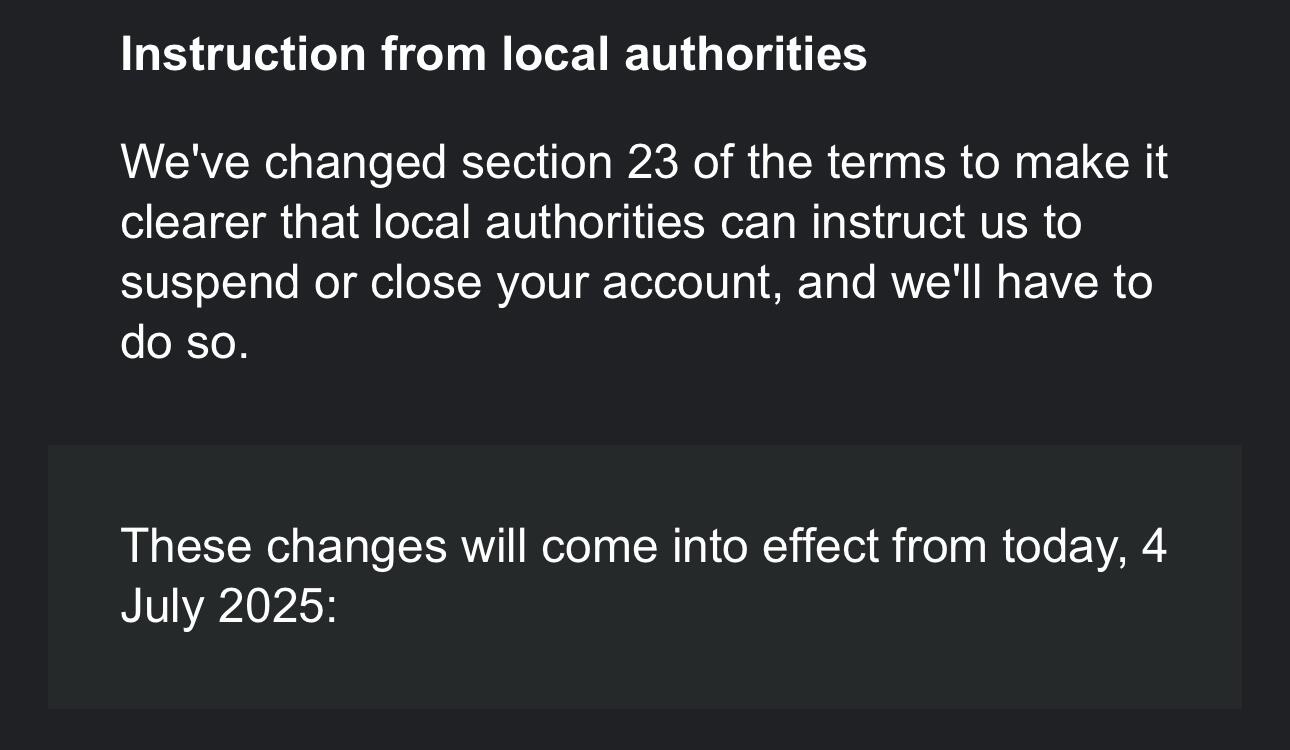Select the word 'Instruction' in the heading
This screenshot has height=750, width=1290.
coord(243,54)
